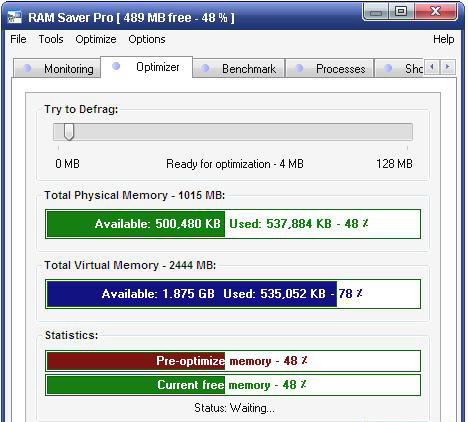Click the 'Statistics:' group label
This screenshot has height=422, width=468.
[71, 335]
